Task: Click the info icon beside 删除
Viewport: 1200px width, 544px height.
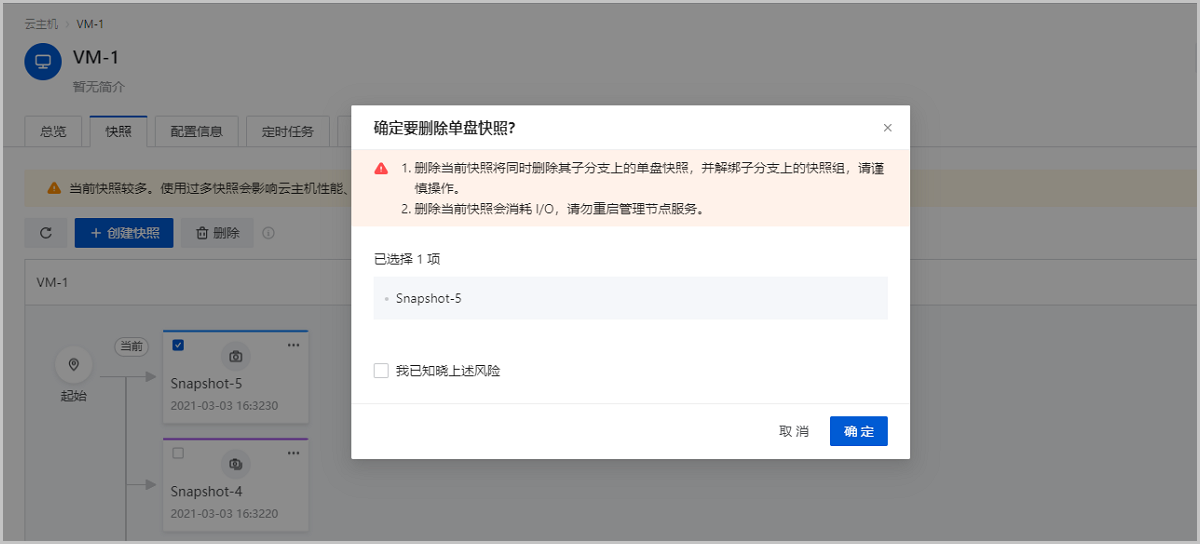Action: (x=268, y=233)
